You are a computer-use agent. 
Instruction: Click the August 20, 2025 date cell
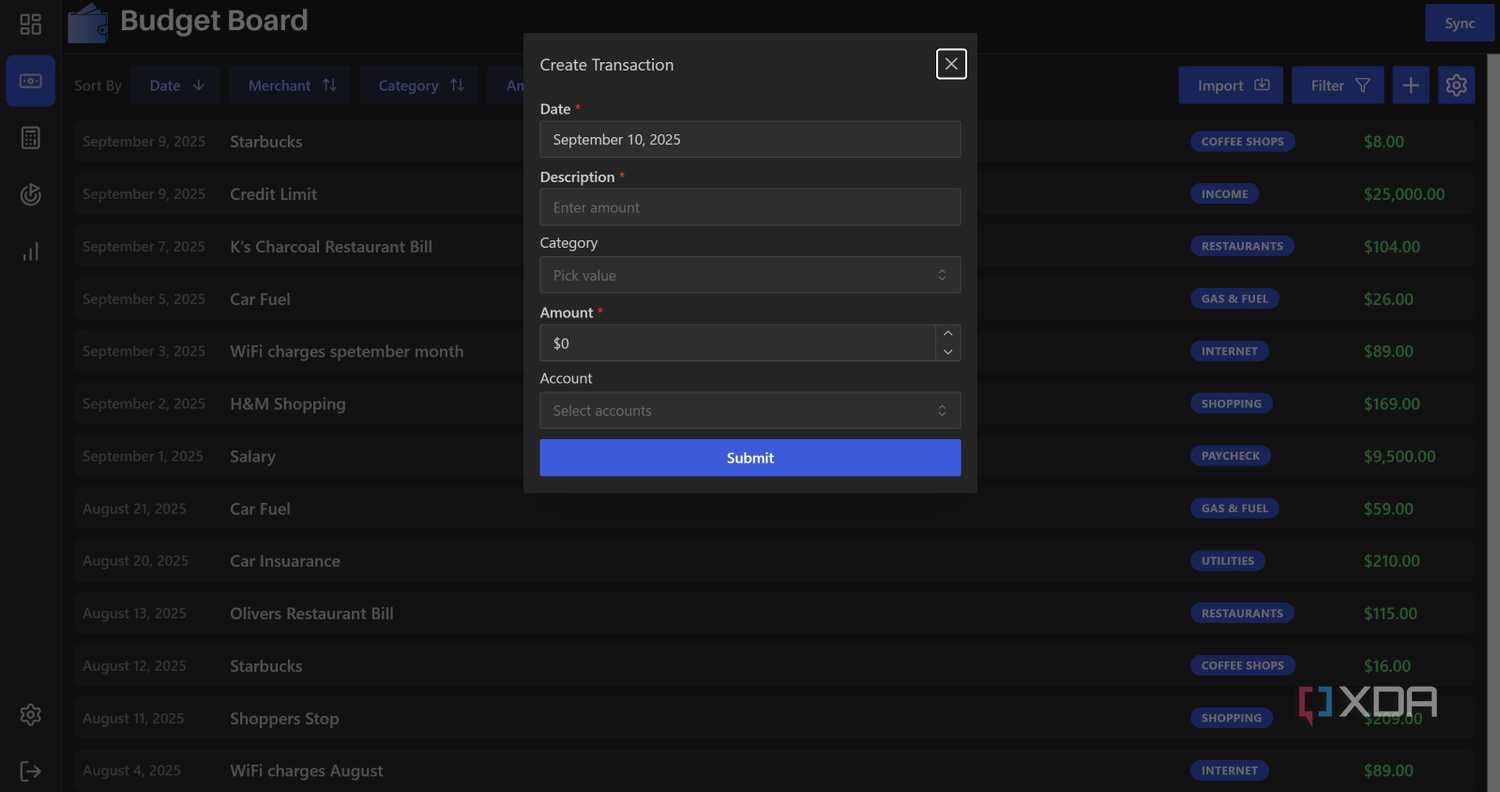tap(135, 561)
